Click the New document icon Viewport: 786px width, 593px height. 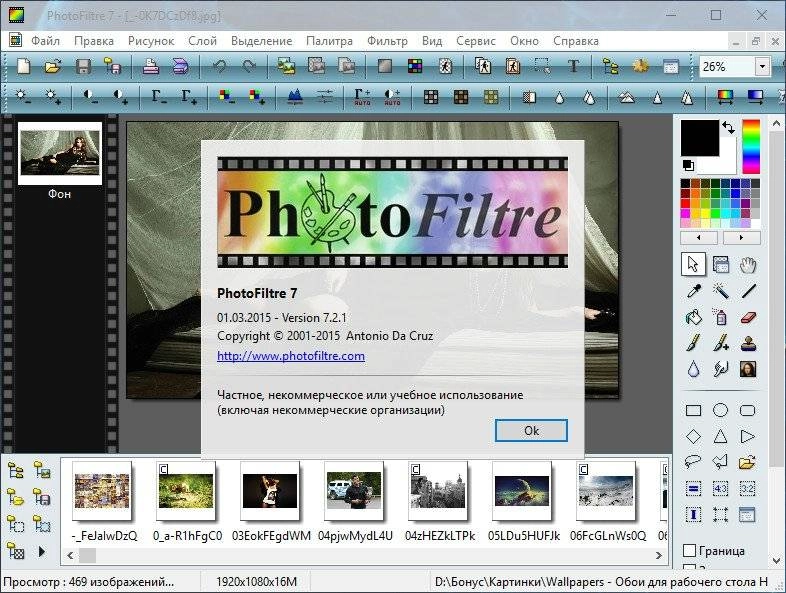tap(23, 66)
